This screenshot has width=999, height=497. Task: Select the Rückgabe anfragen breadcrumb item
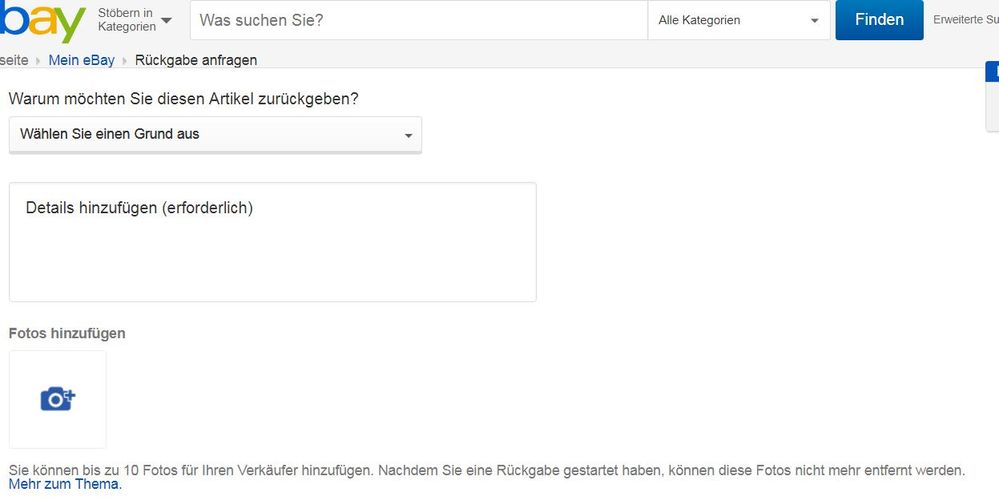(196, 60)
